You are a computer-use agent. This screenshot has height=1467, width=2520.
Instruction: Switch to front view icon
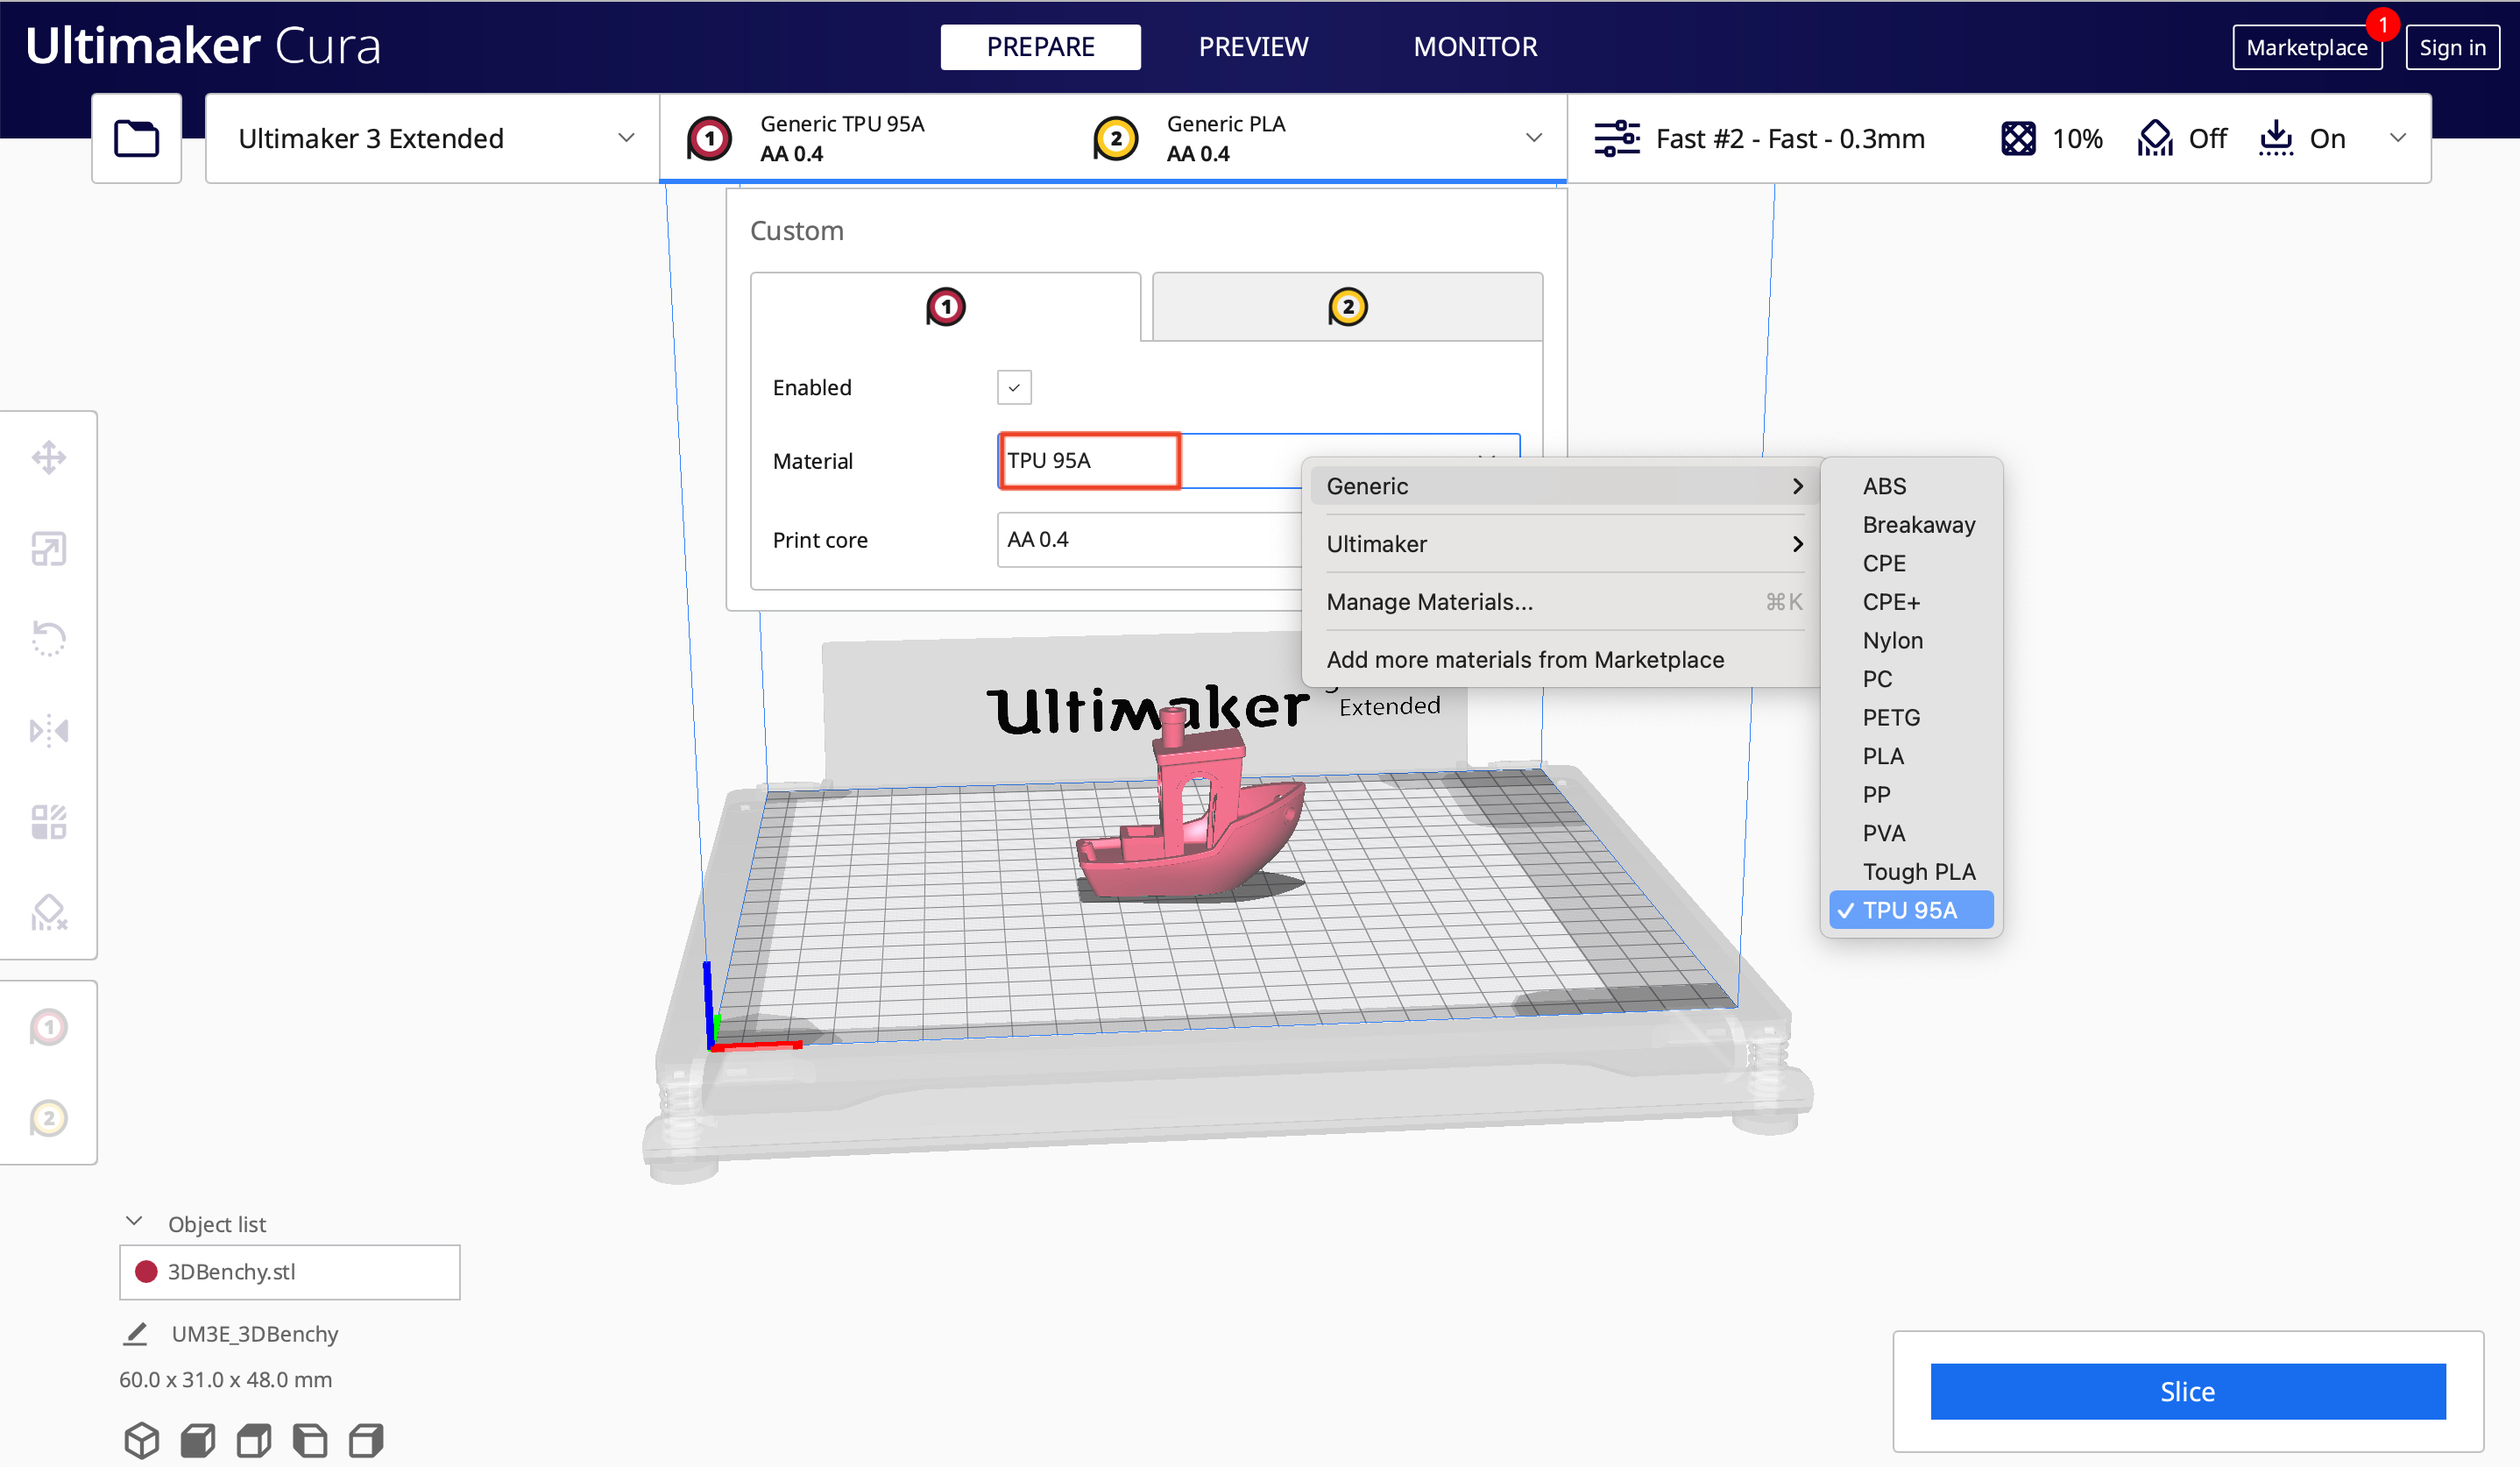(197, 1440)
